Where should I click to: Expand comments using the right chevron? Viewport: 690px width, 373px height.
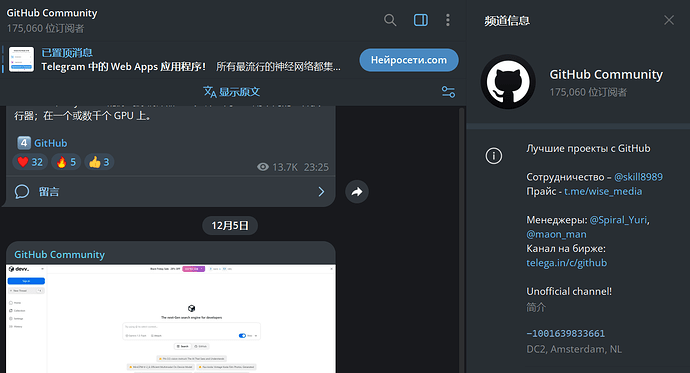321,192
